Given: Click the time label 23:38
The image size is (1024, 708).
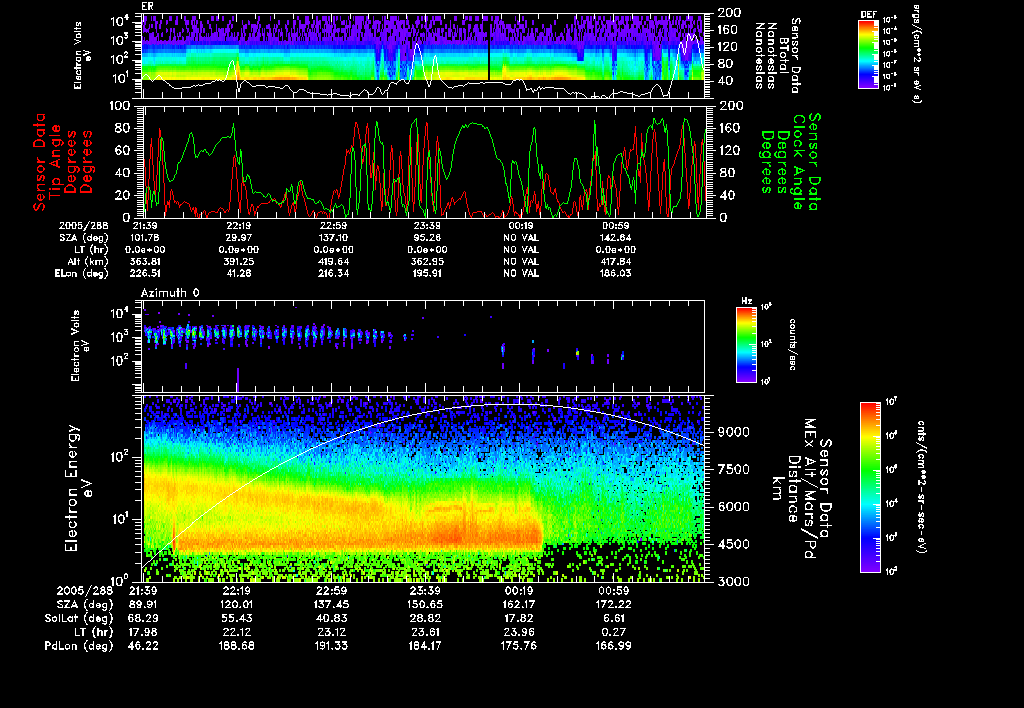Looking at the screenshot, I should (x=426, y=226).
